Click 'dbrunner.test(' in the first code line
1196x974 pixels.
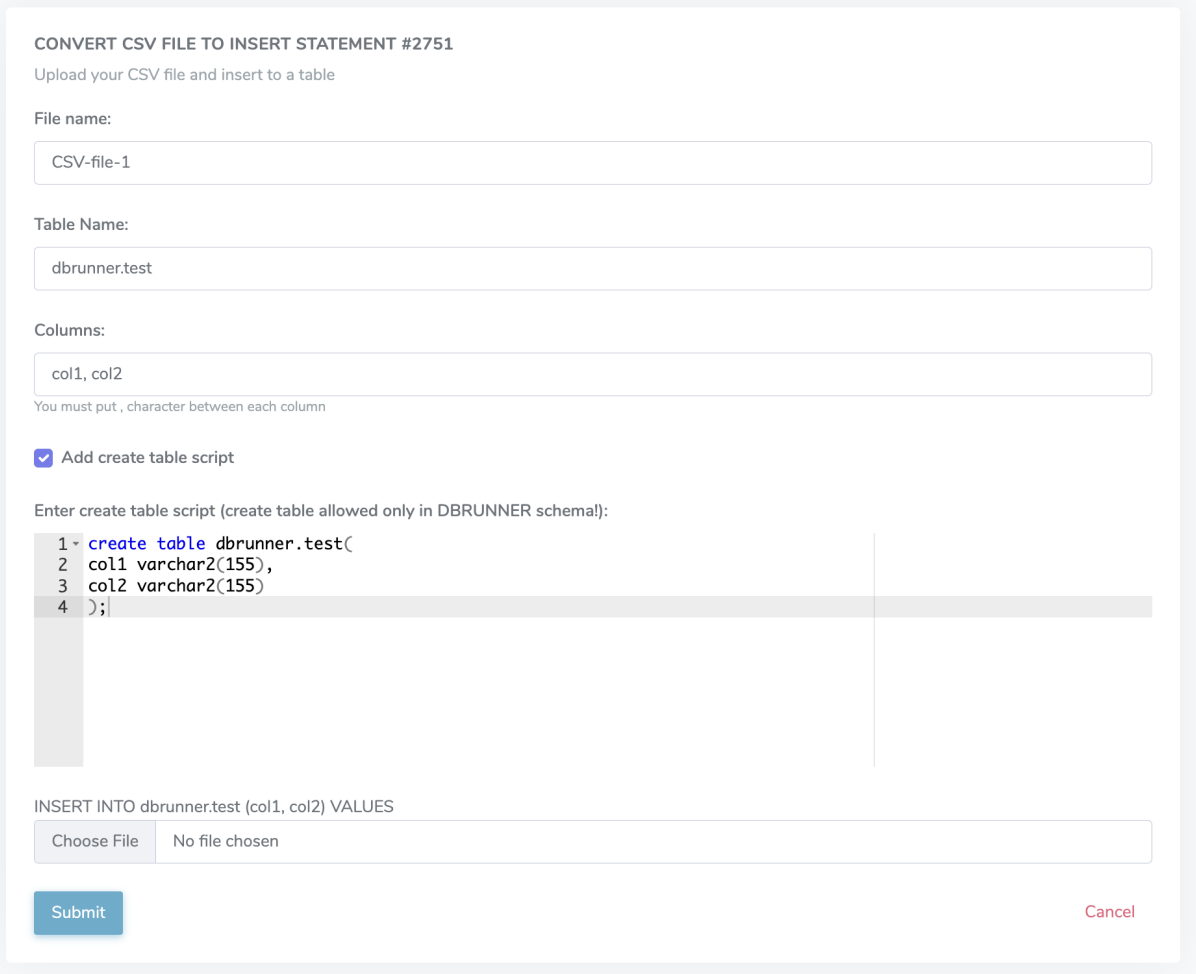[x=285, y=544]
